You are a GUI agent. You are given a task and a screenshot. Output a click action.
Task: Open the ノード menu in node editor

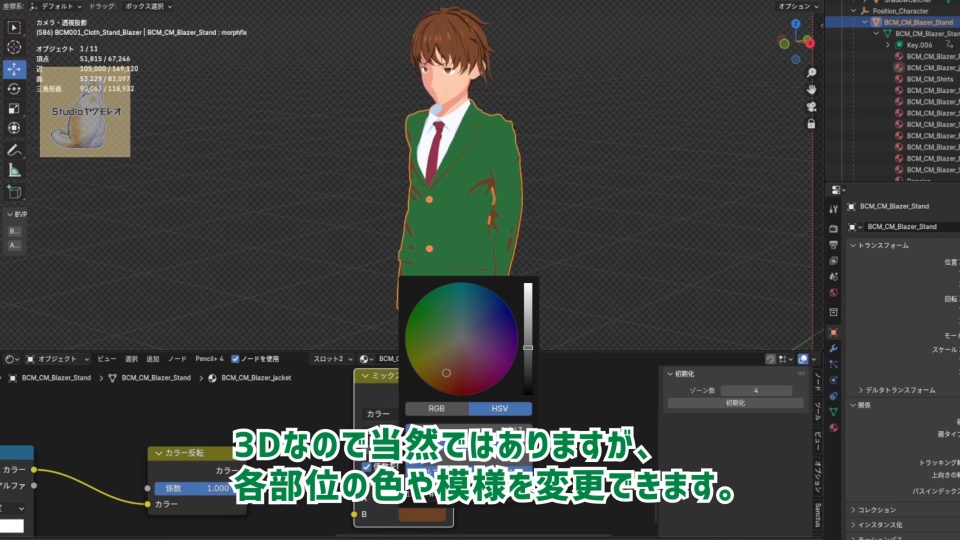point(178,359)
